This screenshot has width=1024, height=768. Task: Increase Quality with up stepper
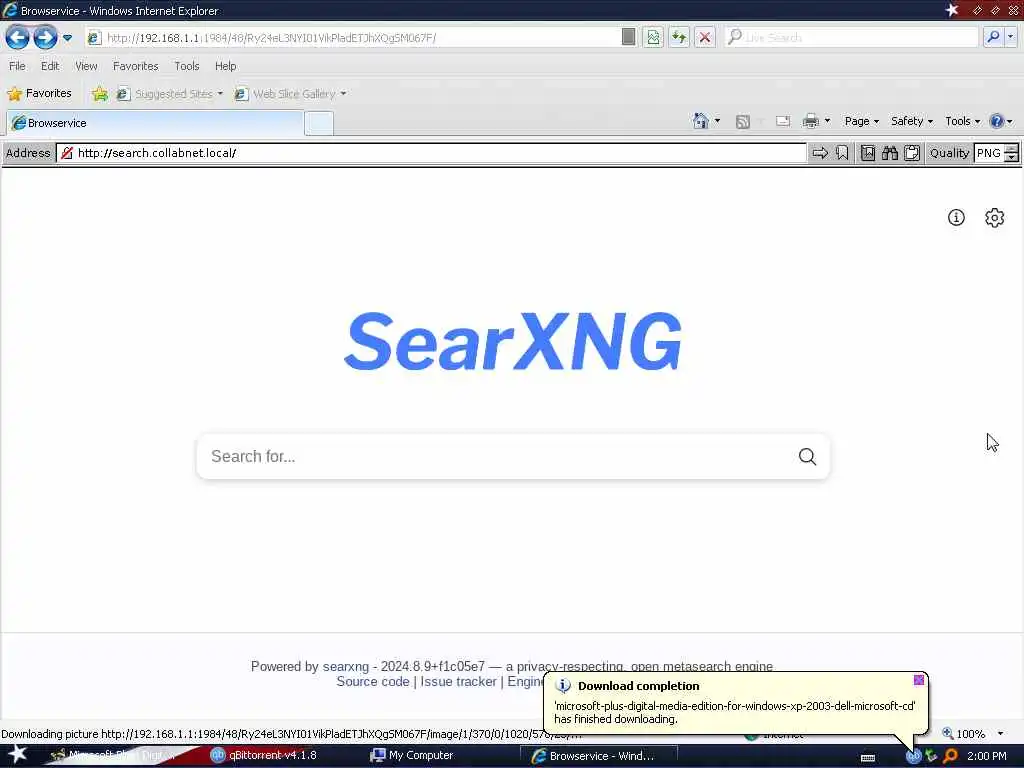[1011, 148]
